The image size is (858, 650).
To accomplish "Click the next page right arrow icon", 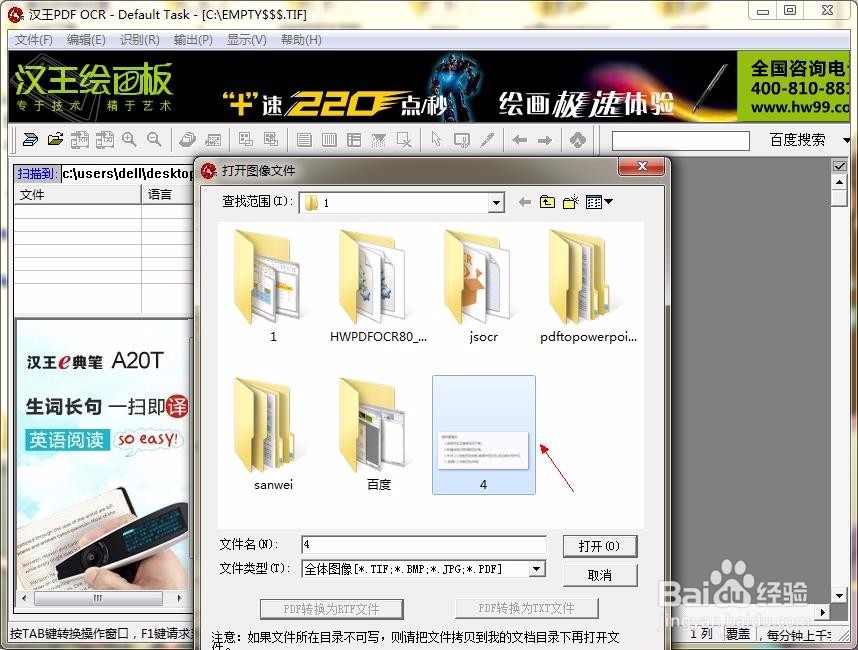I will 544,141.
